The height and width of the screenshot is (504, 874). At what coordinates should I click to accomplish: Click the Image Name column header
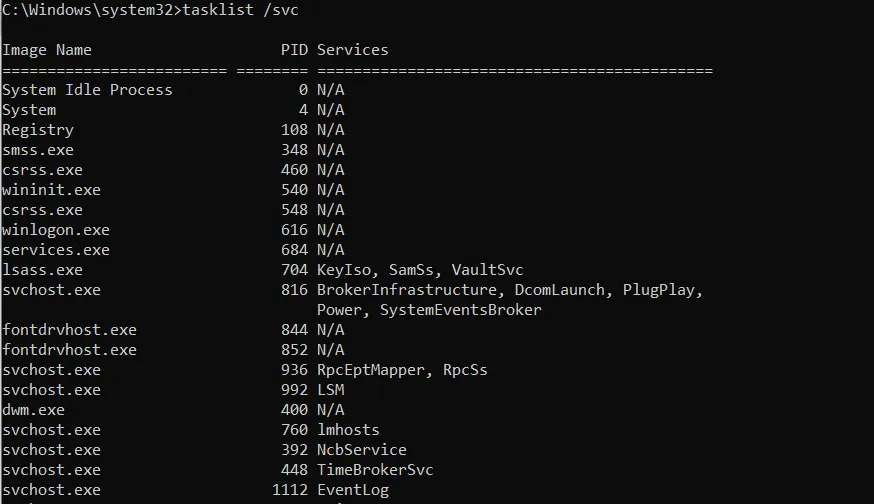point(47,50)
